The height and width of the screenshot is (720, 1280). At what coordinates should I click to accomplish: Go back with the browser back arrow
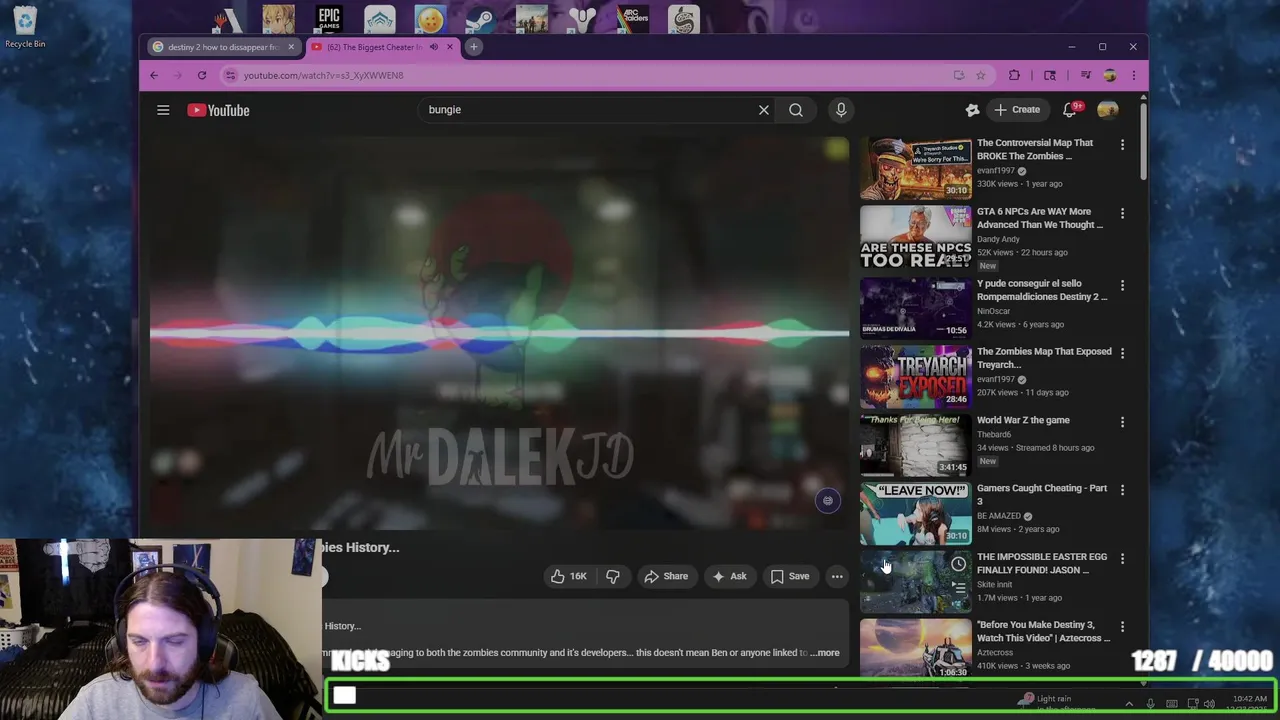(154, 75)
